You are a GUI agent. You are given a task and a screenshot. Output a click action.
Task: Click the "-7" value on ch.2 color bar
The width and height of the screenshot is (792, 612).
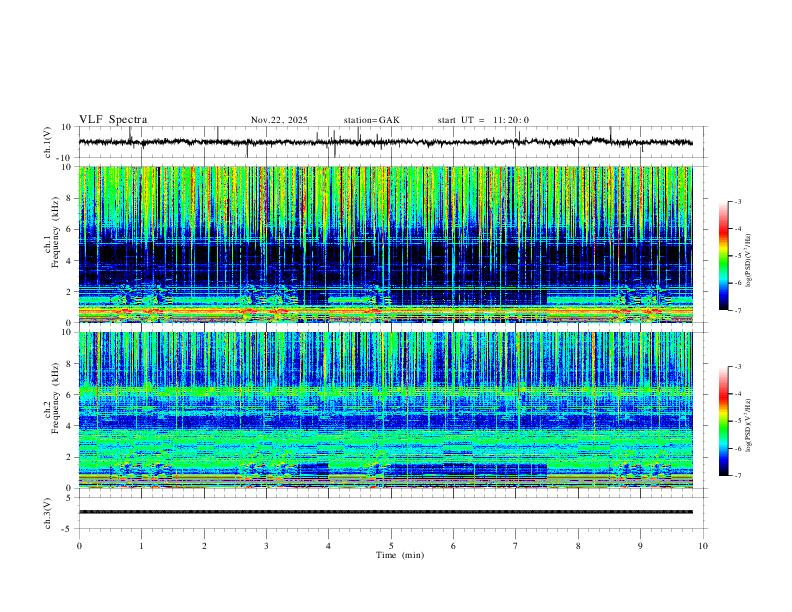(x=737, y=475)
